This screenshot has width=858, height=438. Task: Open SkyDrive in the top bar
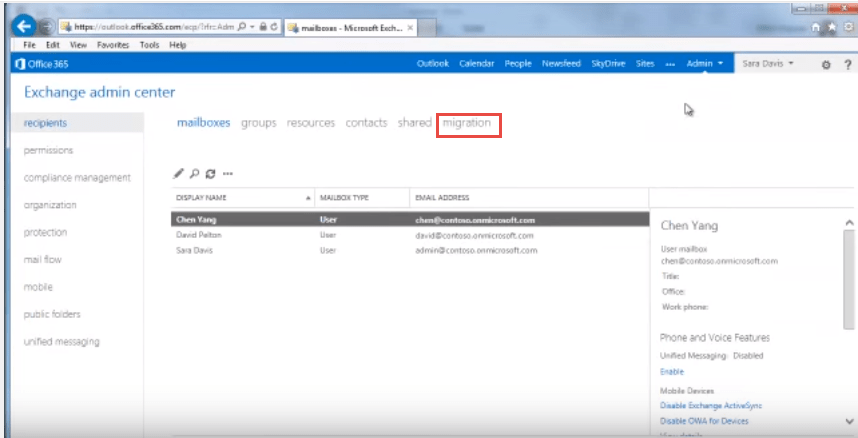tap(608, 64)
